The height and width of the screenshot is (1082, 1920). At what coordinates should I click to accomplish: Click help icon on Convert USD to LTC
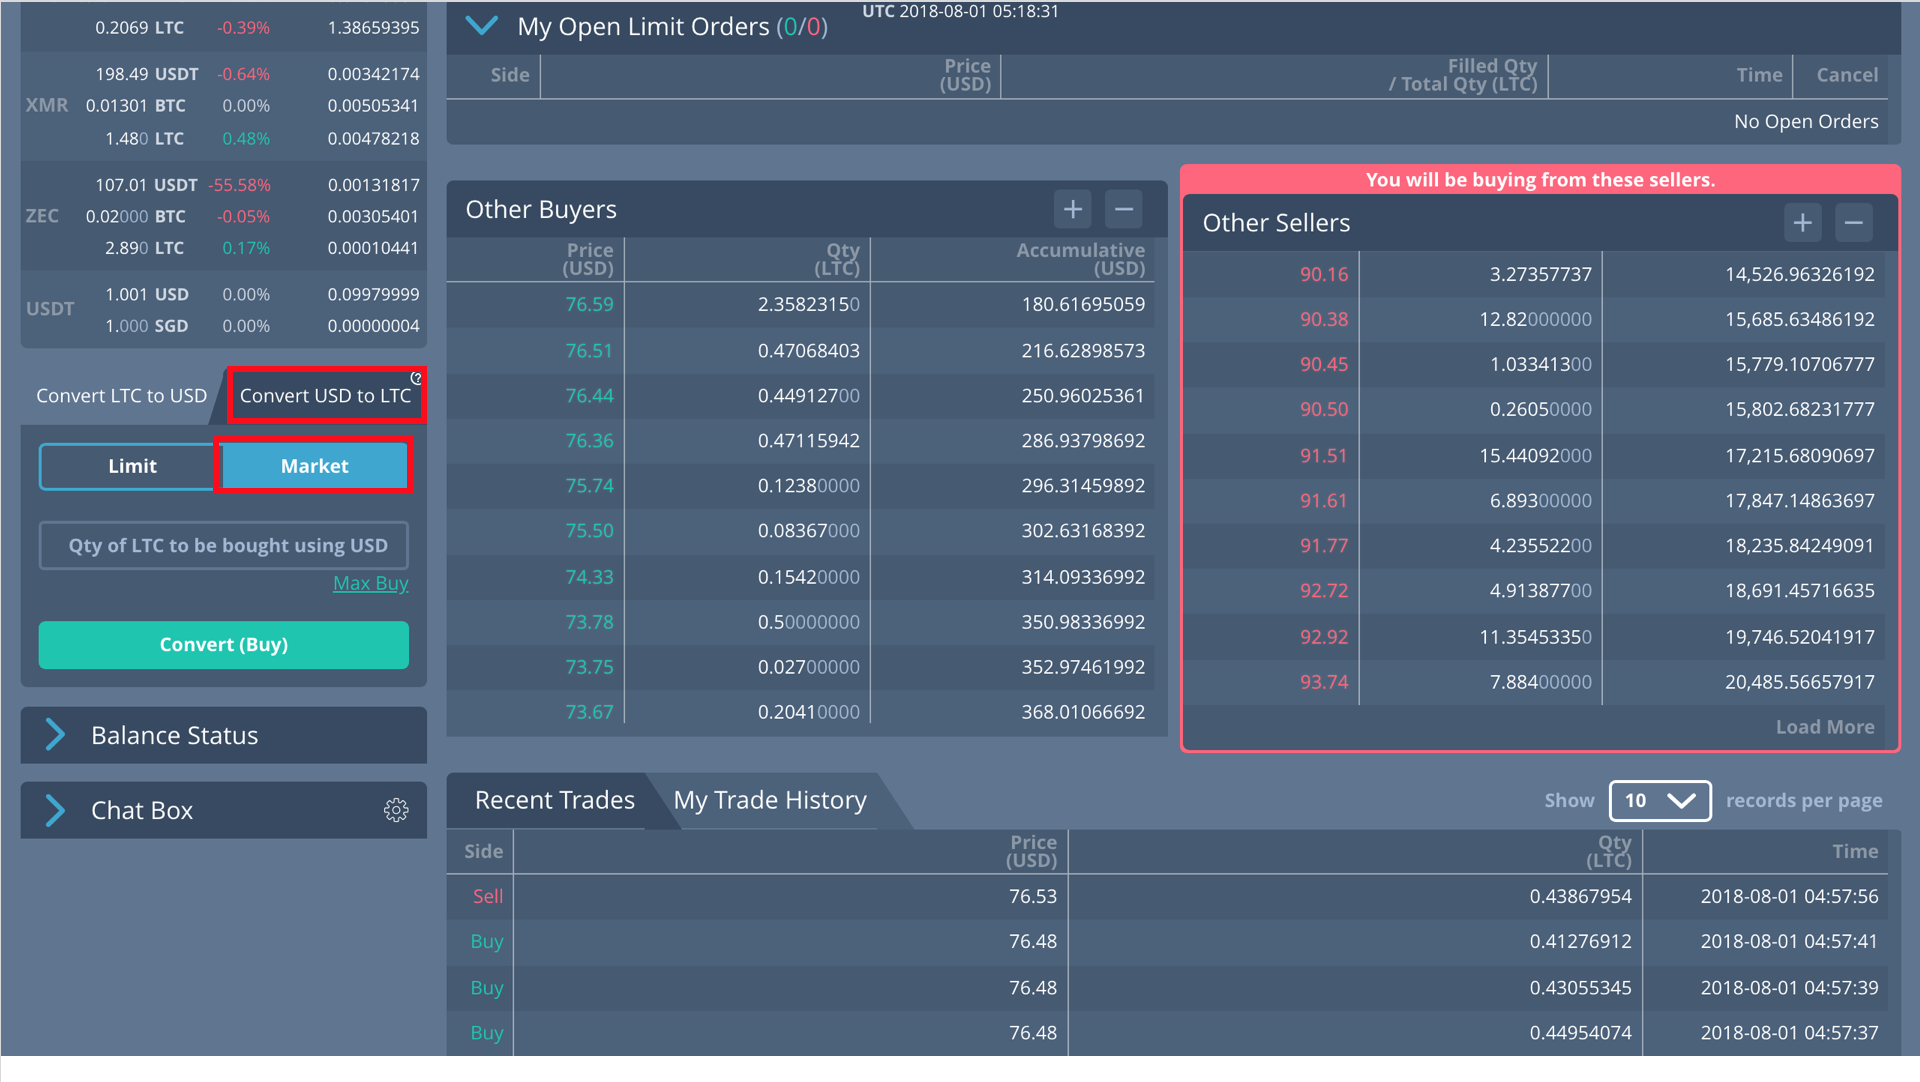coord(416,379)
